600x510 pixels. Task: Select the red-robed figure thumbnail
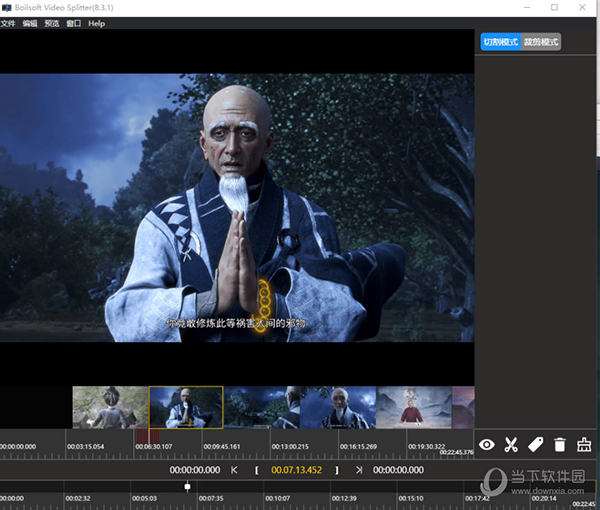(x=414, y=407)
